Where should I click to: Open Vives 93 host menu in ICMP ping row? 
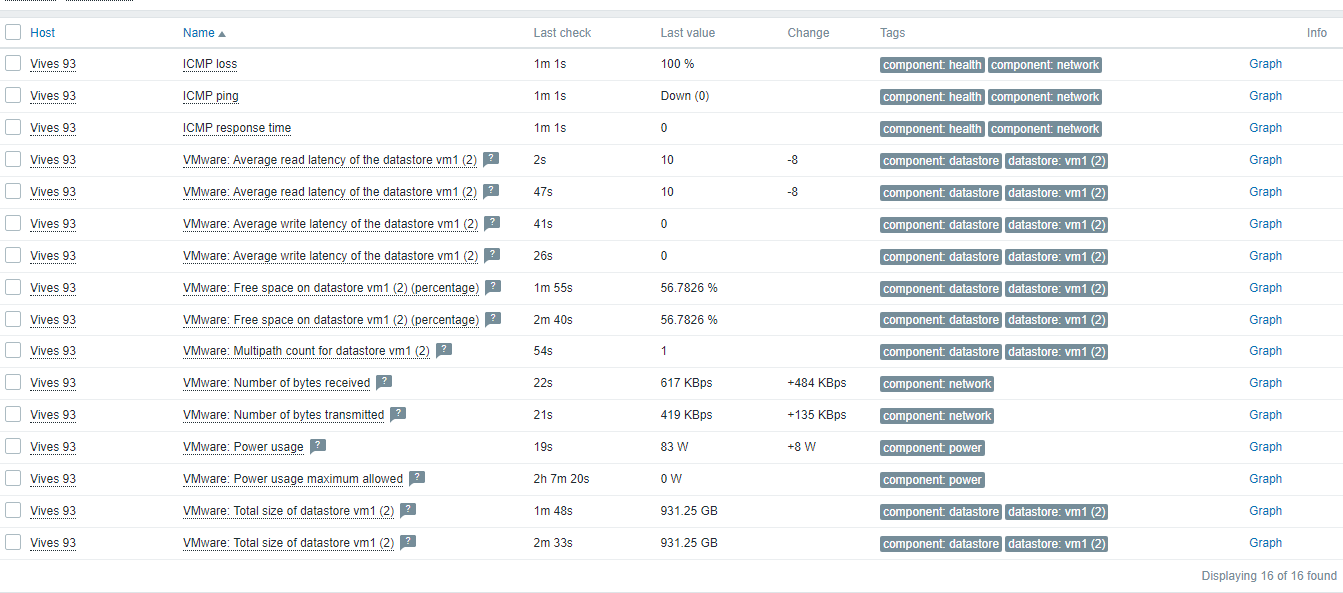tap(53, 96)
